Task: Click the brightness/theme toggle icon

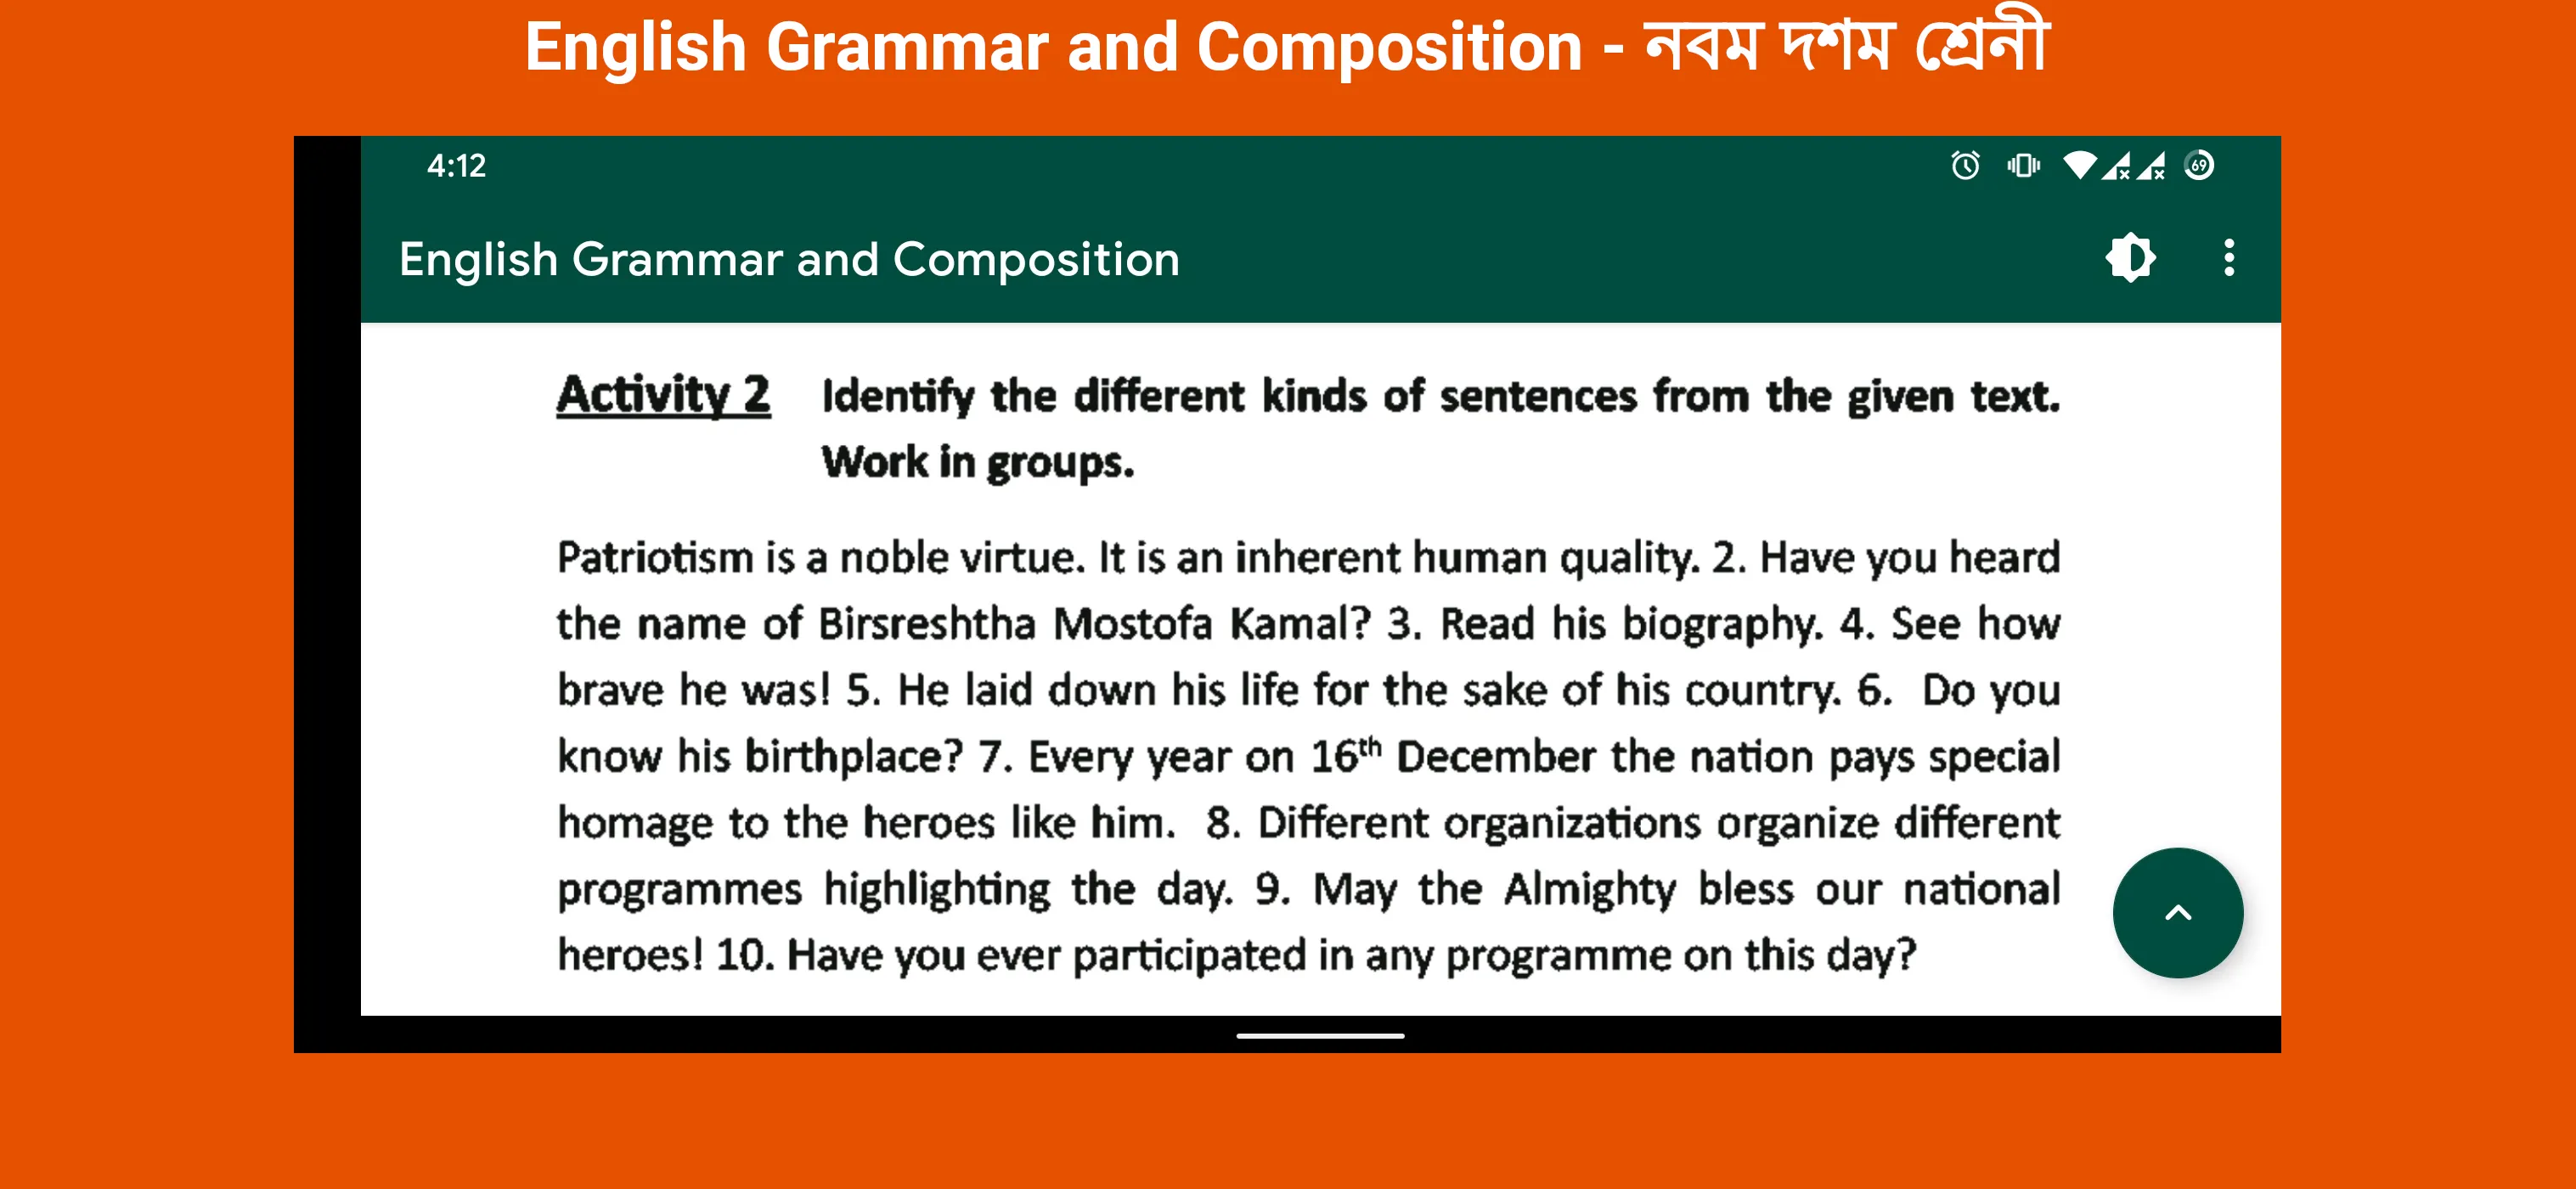Action: [2128, 258]
